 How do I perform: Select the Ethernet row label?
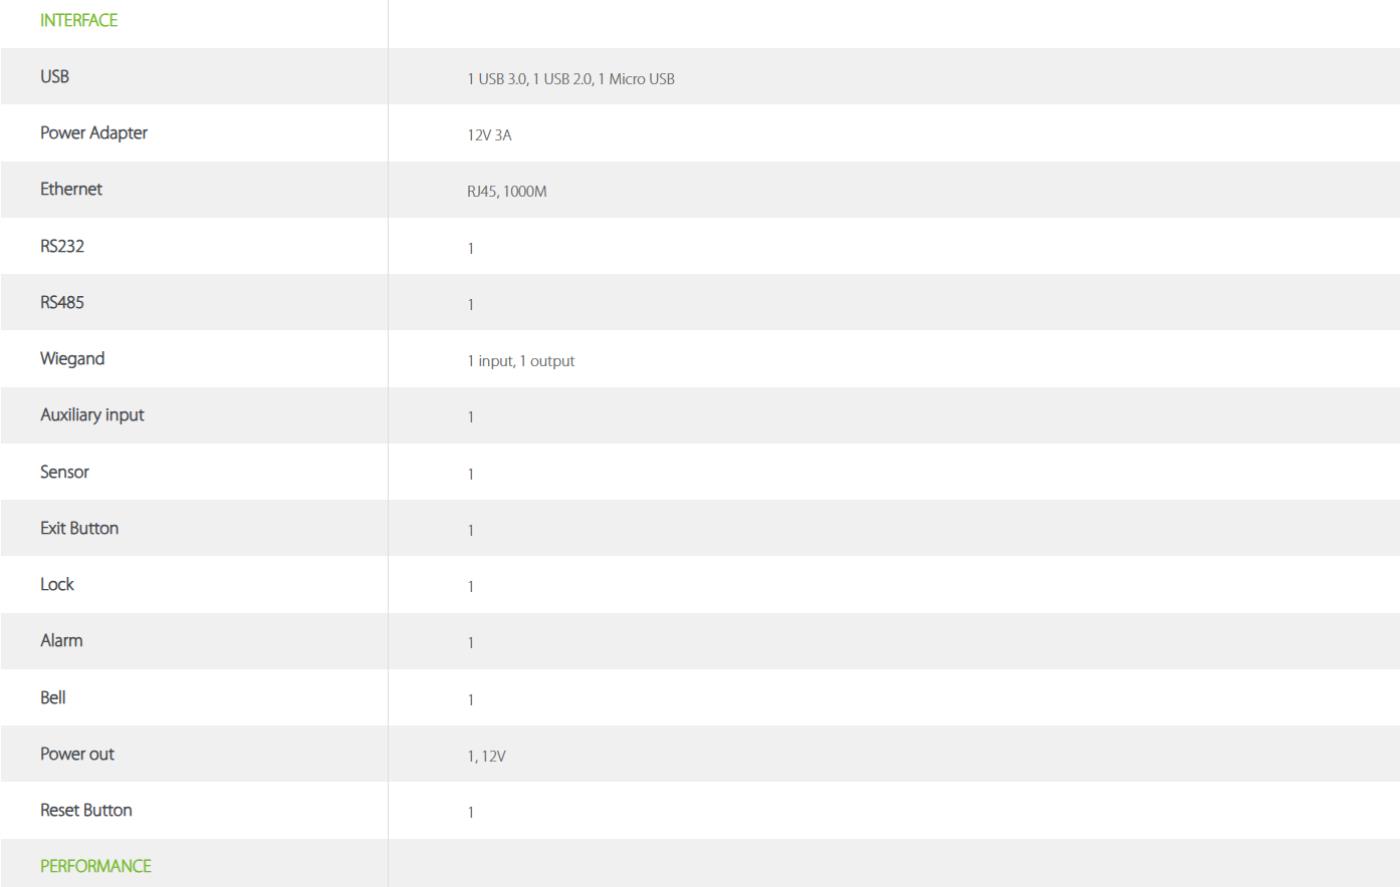tap(71, 189)
